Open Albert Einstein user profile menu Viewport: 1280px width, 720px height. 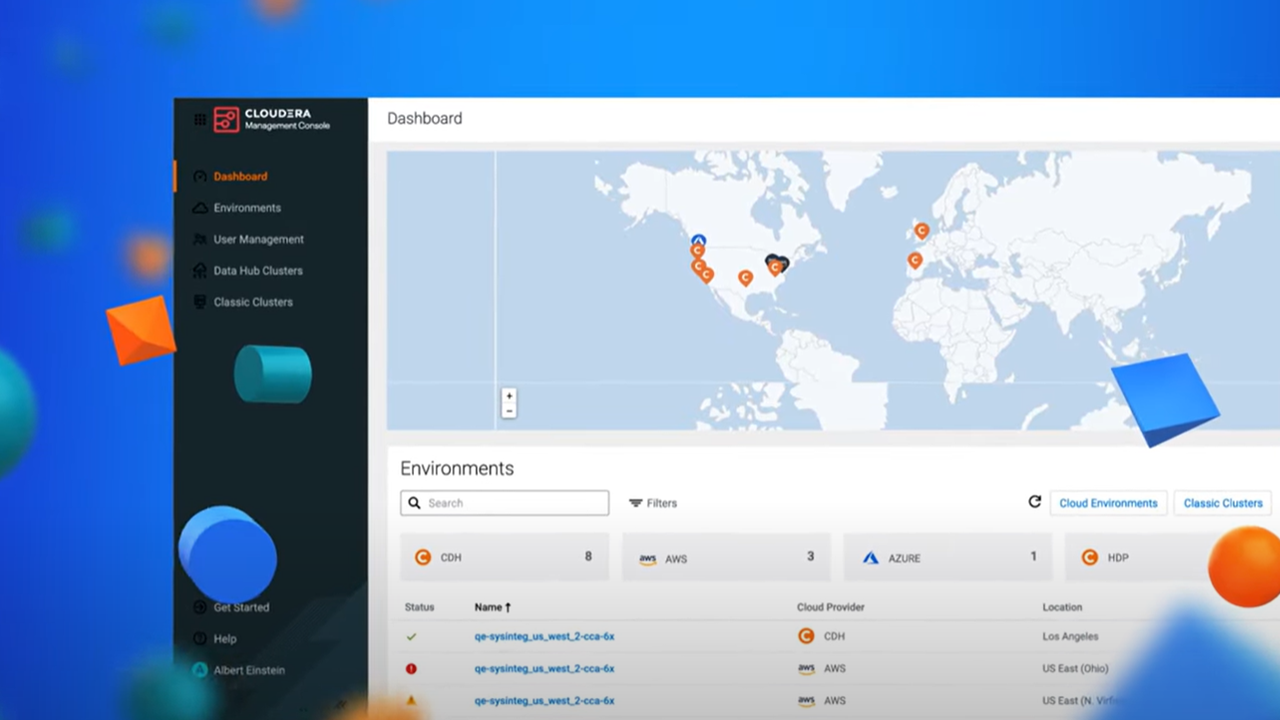249,670
